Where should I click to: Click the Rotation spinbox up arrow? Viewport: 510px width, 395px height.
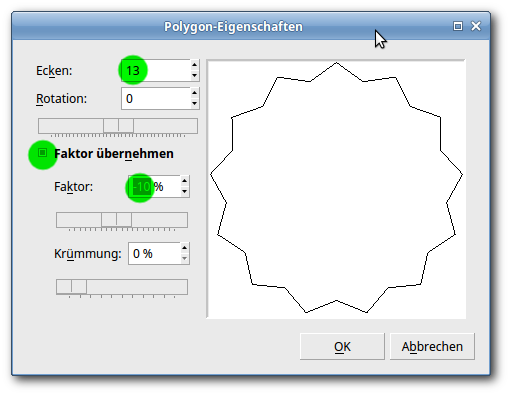pyautogui.click(x=195, y=93)
